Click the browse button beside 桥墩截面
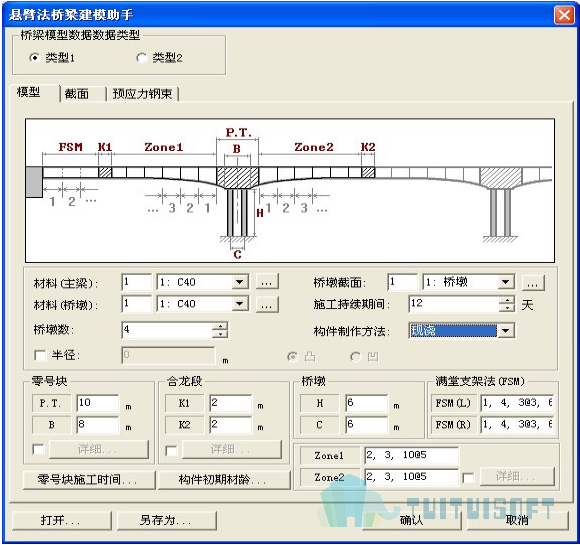The width and height of the screenshot is (580, 545). pos(533,283)
